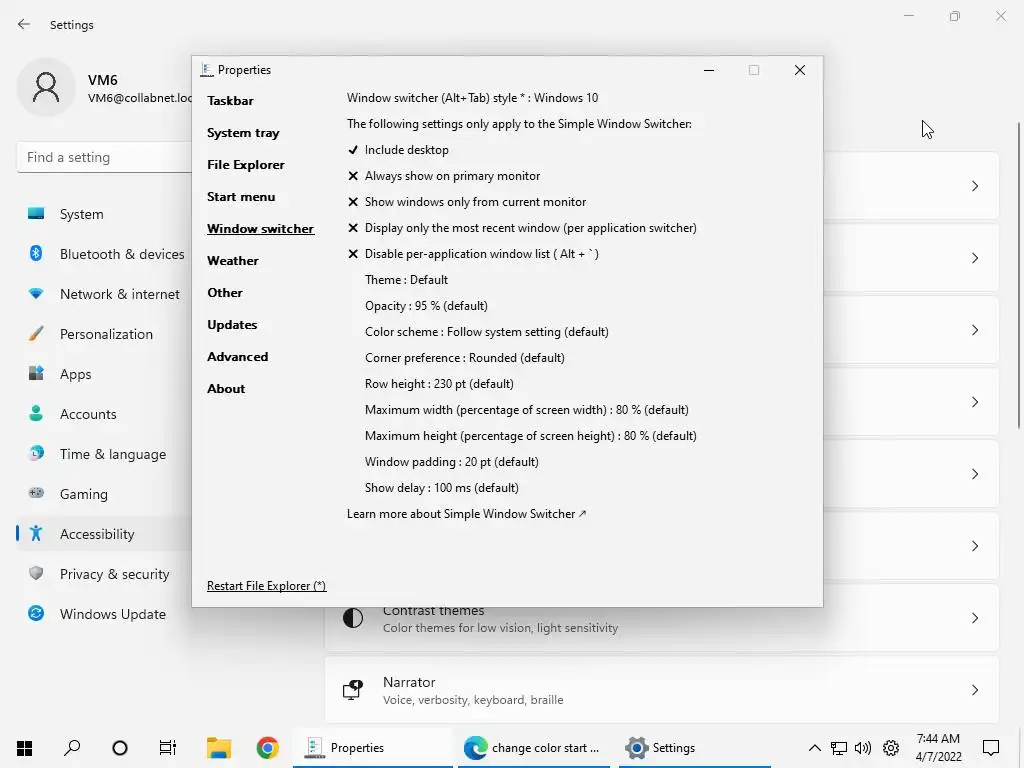Click the gear icon in system tray

click(x=891, y=748)
